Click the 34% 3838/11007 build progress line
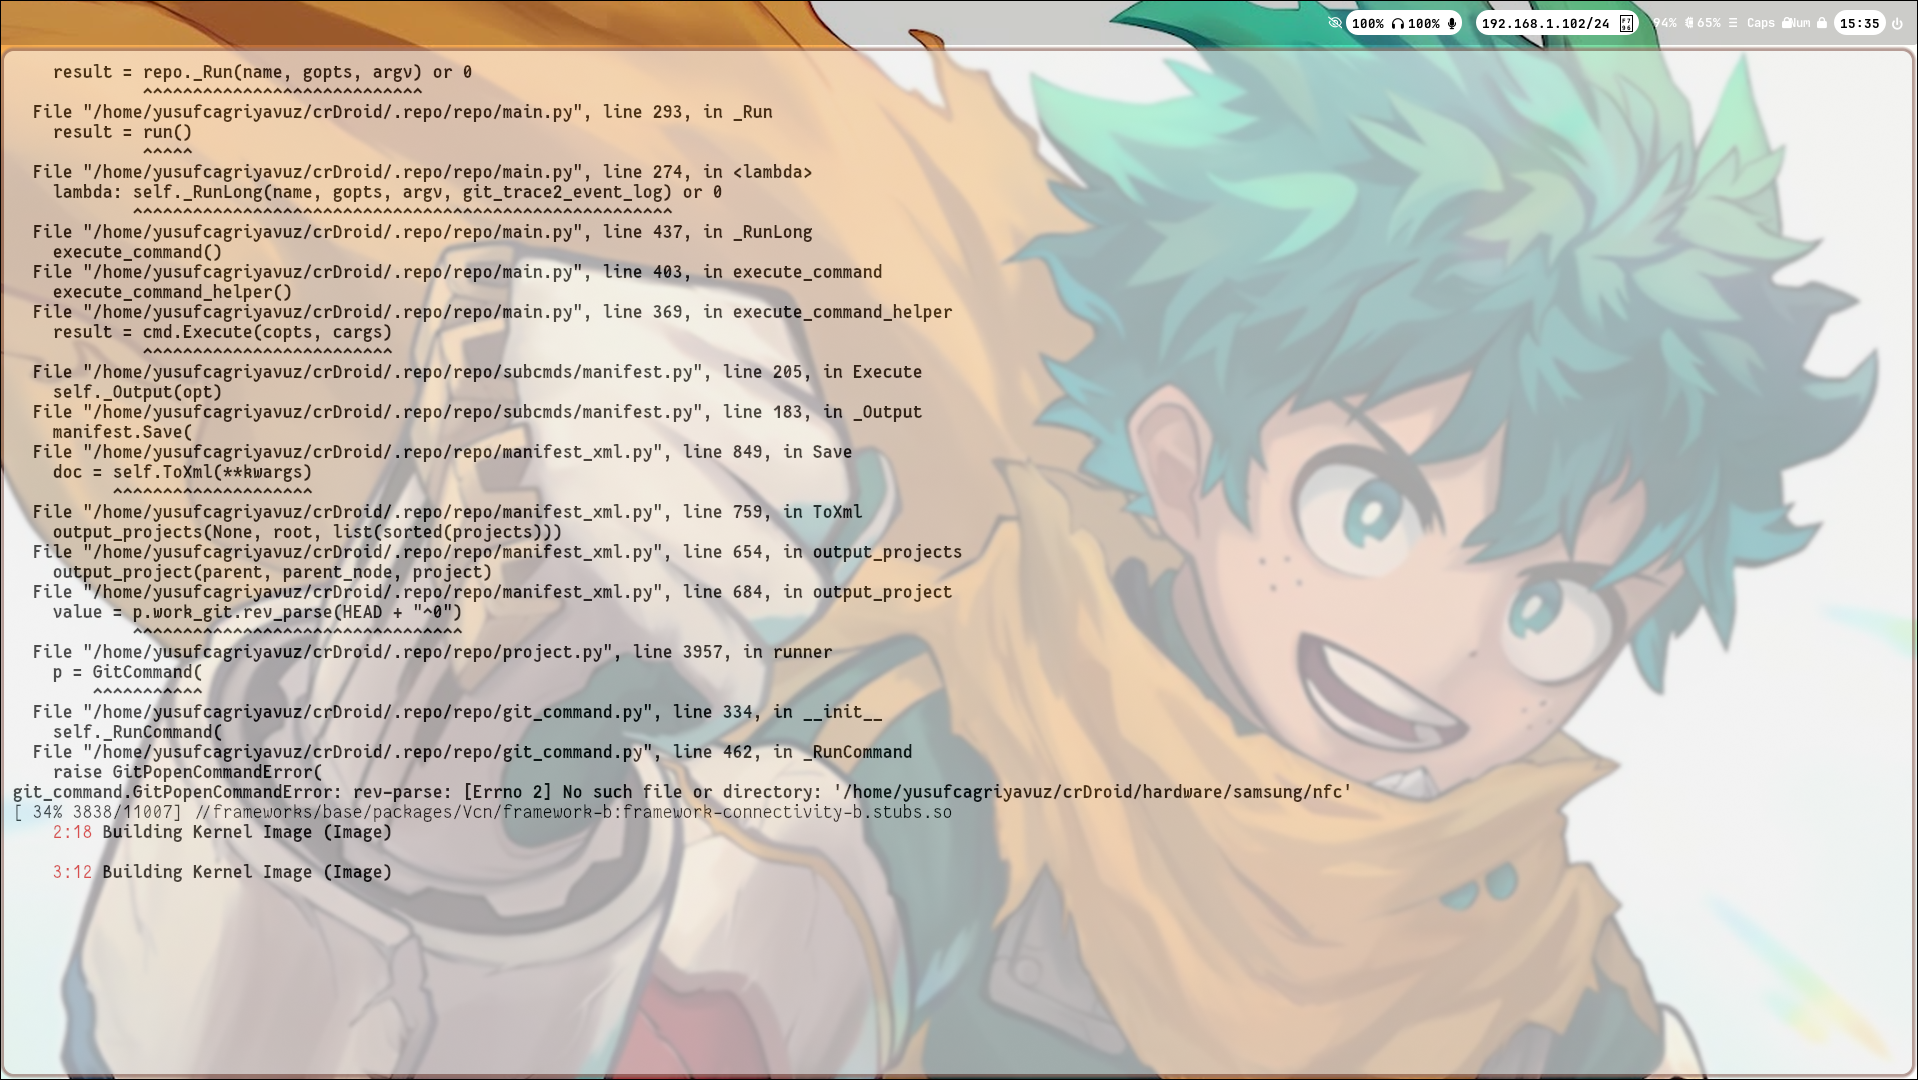Image resolution: width=1918 pixels, height=1080 pixels. [482, 812]
